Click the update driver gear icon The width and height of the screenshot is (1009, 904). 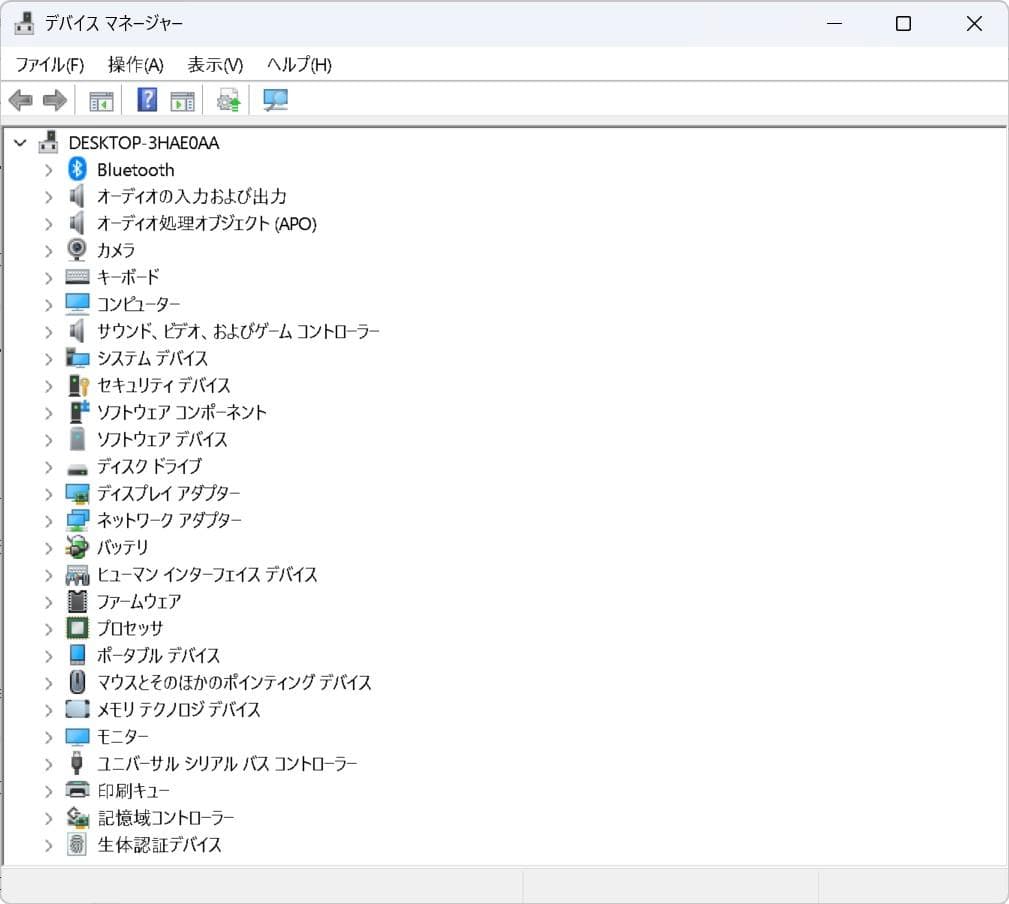(x=227, y=99)
